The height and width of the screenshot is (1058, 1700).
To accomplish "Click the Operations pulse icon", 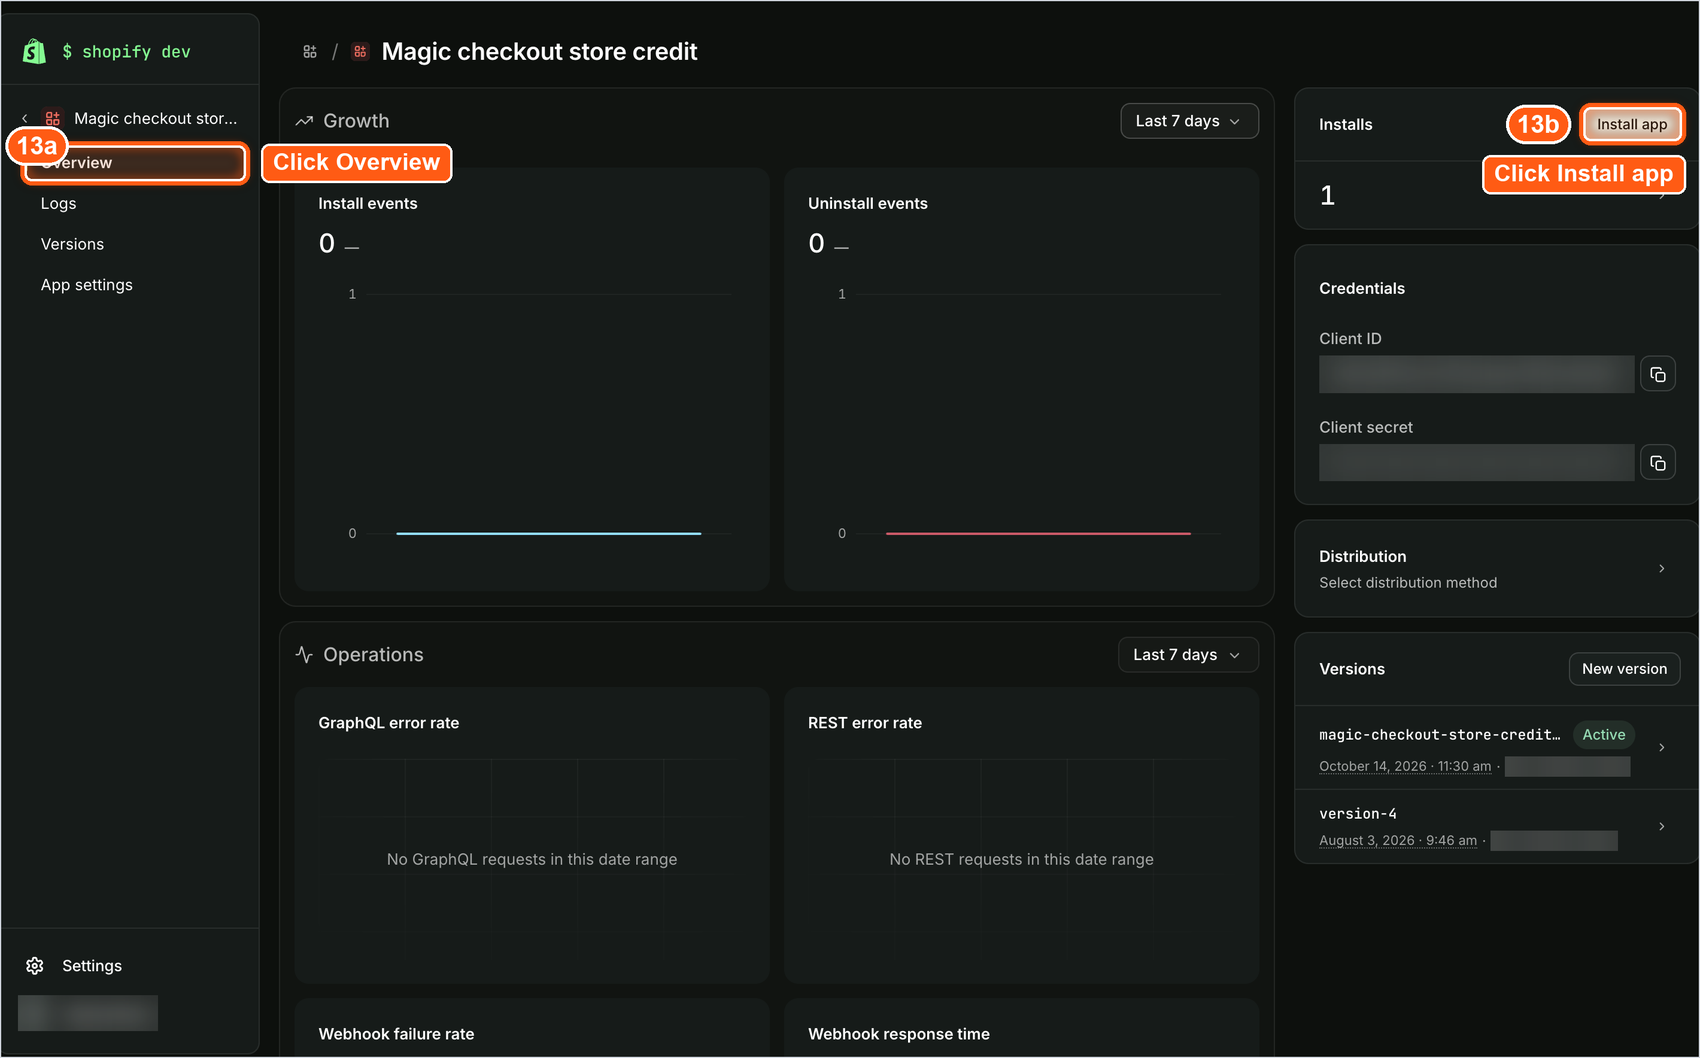I will pyautogui.click(x=304, y=655).
